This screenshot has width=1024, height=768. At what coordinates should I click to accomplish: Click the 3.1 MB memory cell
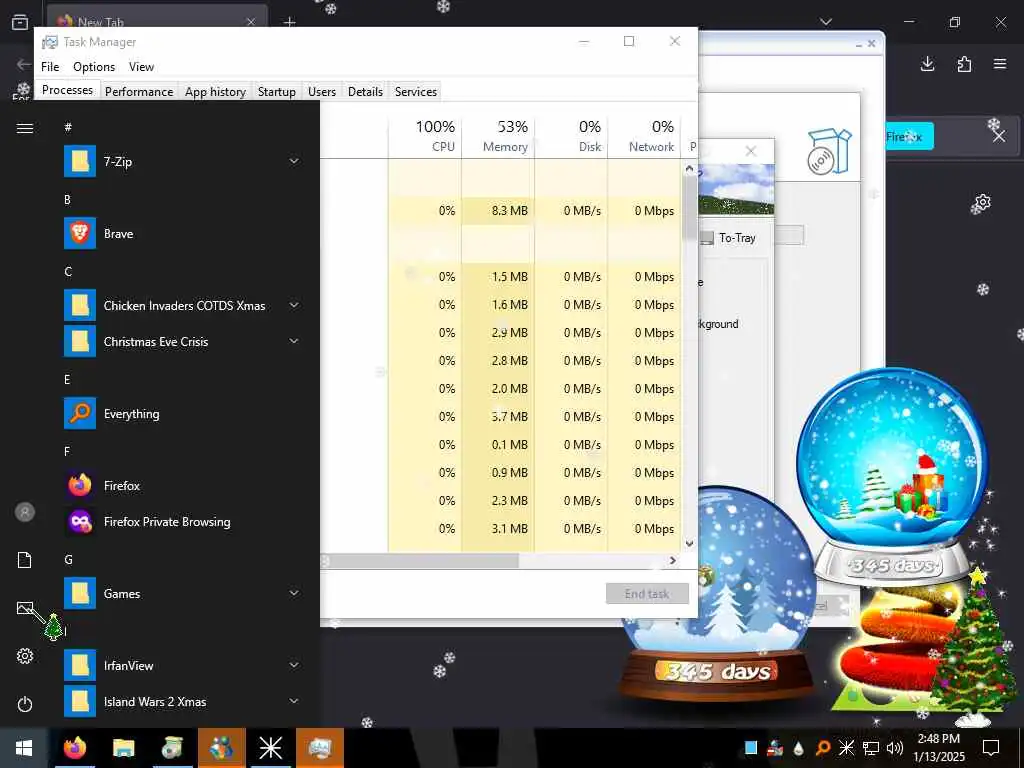click(498, 528)
